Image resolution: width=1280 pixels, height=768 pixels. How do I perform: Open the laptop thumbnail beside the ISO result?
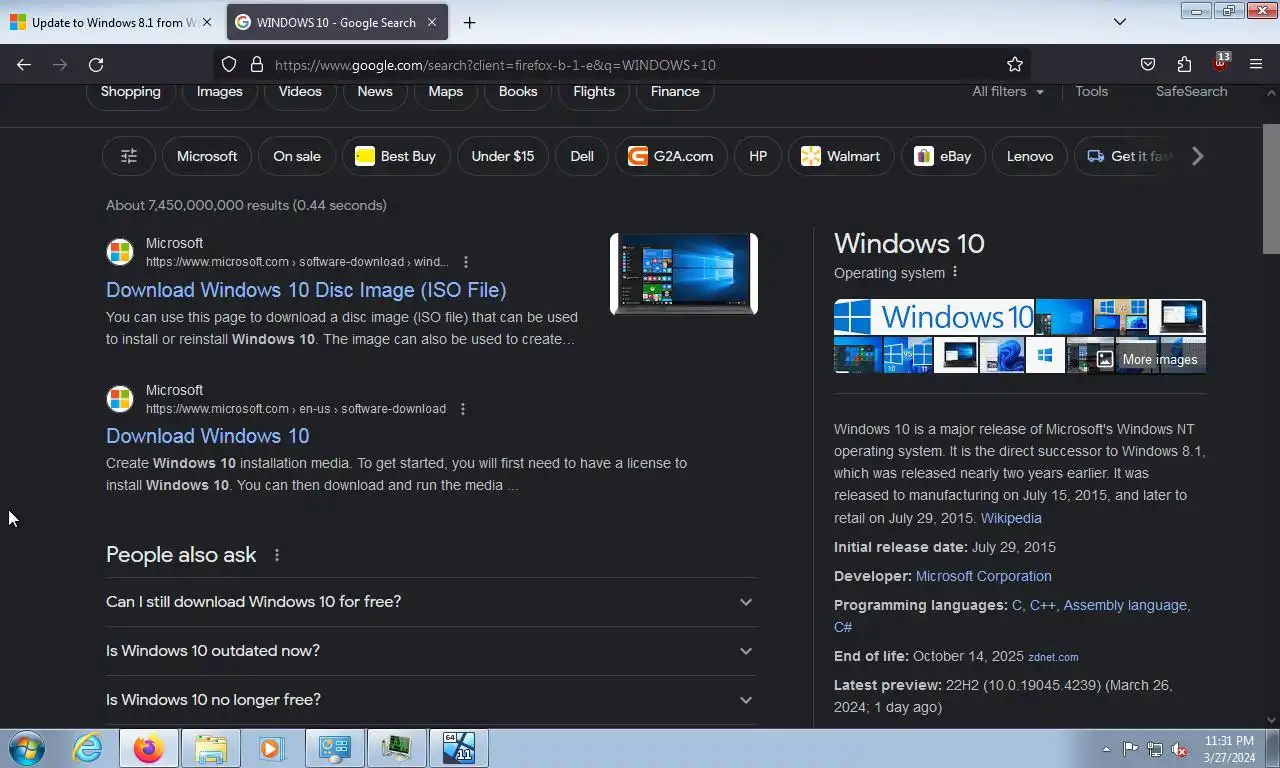(684, 274)
